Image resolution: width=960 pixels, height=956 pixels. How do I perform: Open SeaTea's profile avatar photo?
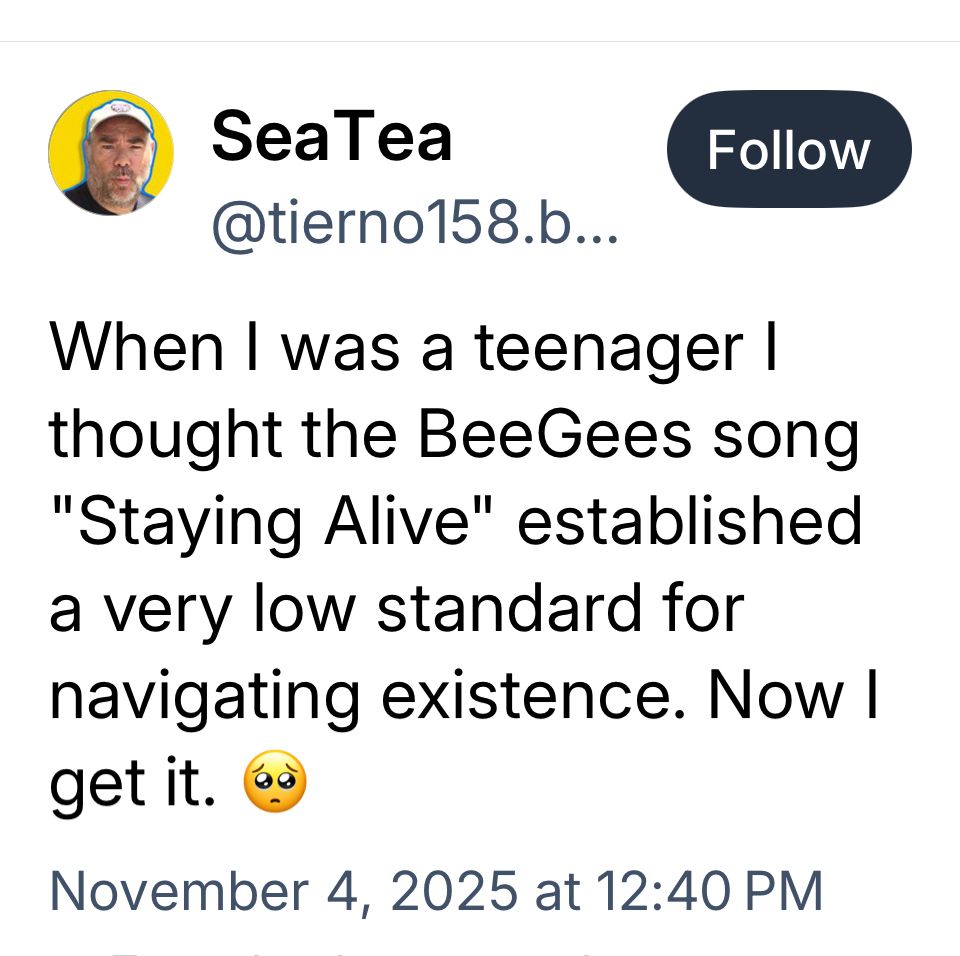[x=111, y=152]
